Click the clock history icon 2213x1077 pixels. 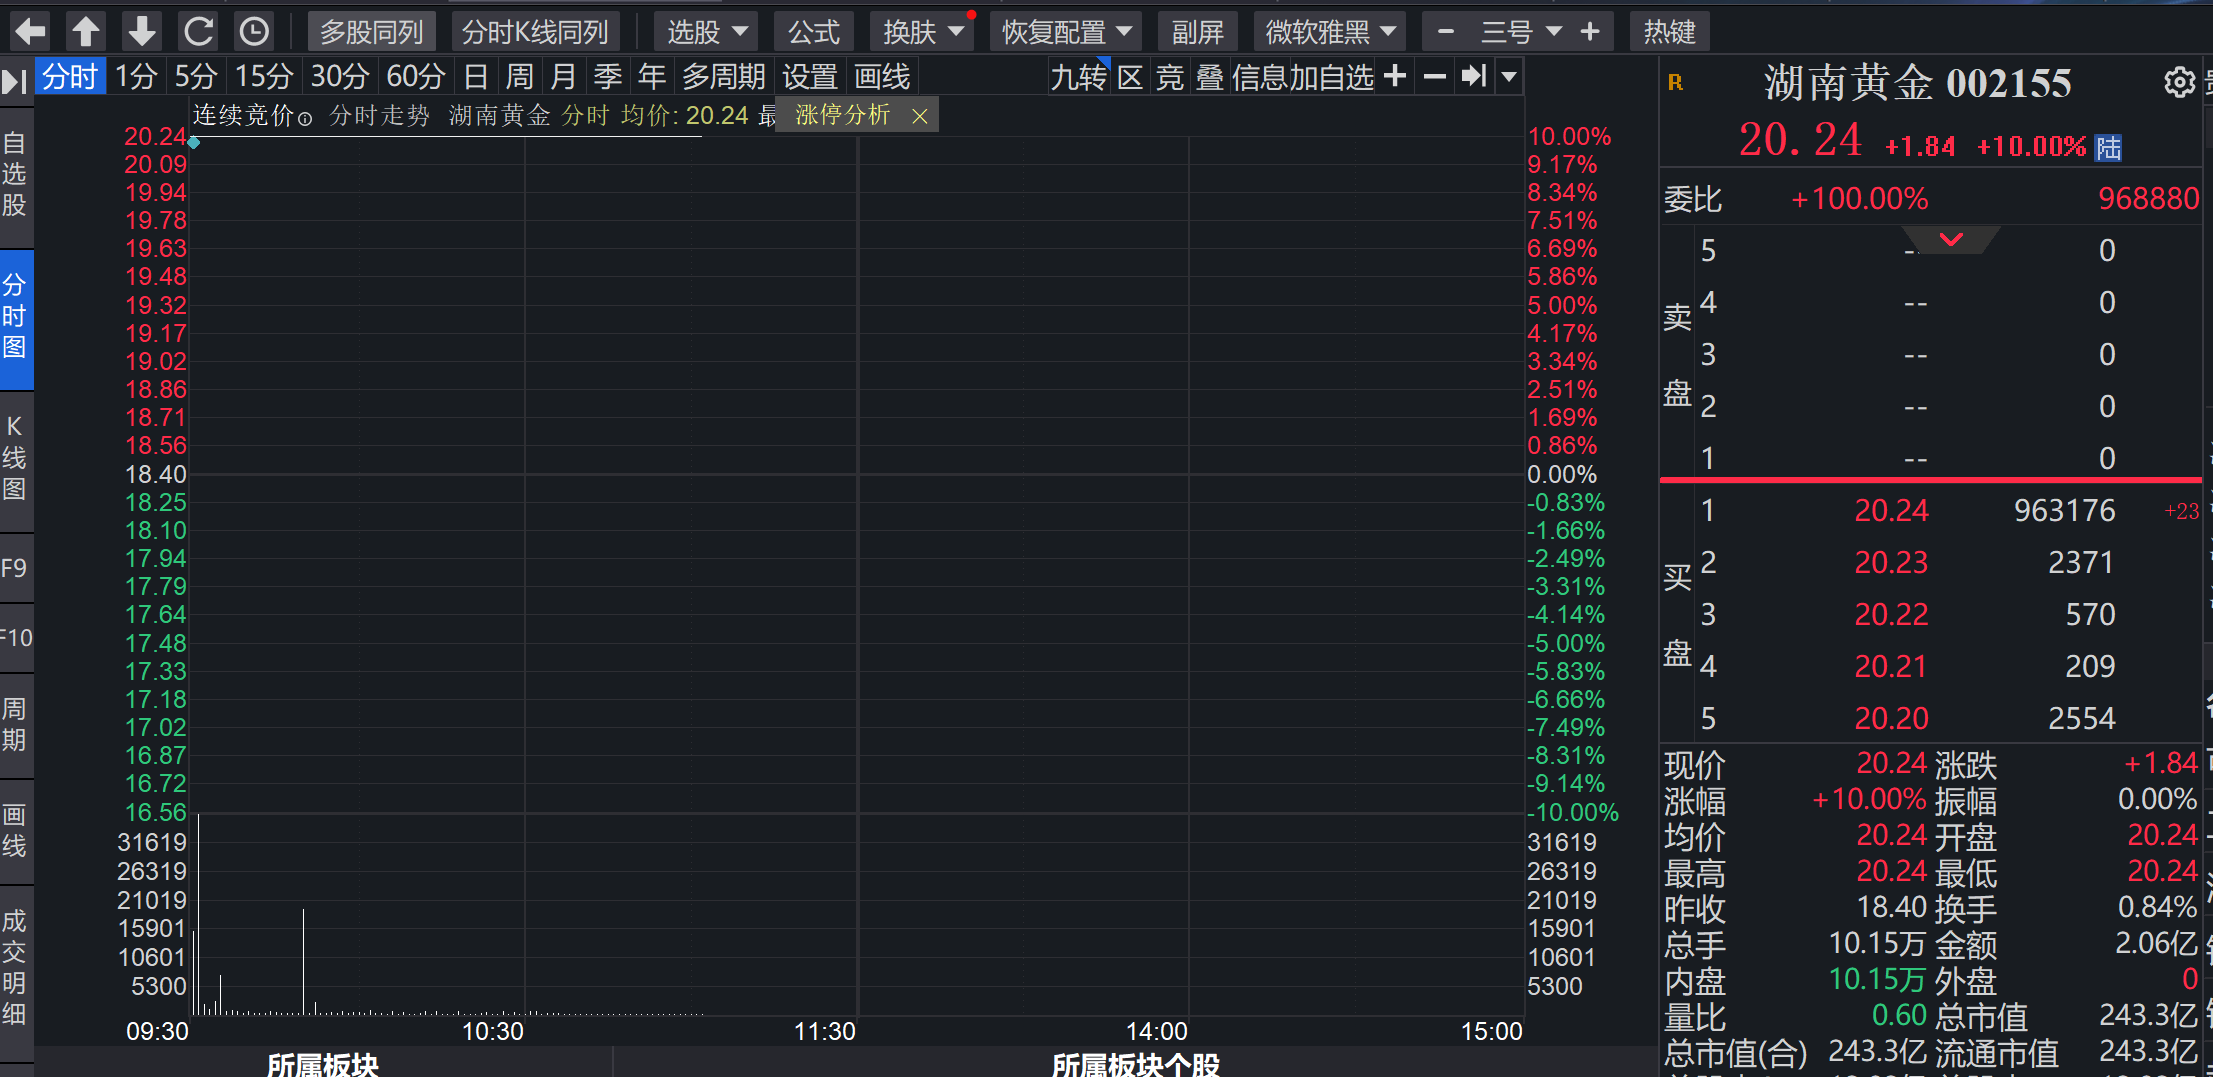[254, 32]
